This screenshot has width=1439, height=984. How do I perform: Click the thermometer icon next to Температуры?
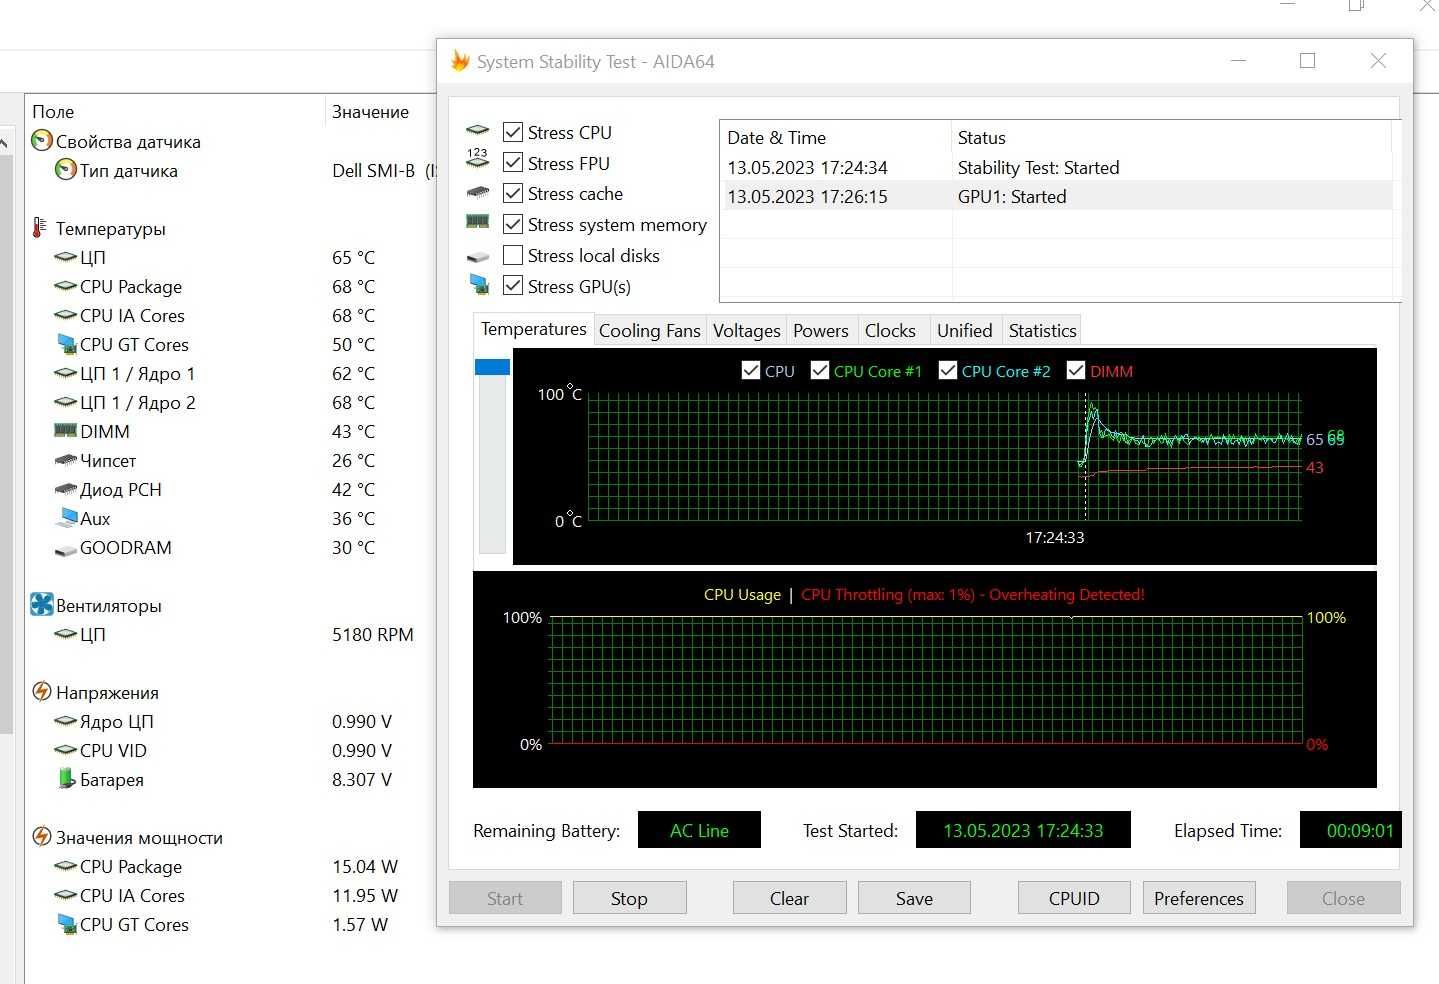(x=40, y=228)
